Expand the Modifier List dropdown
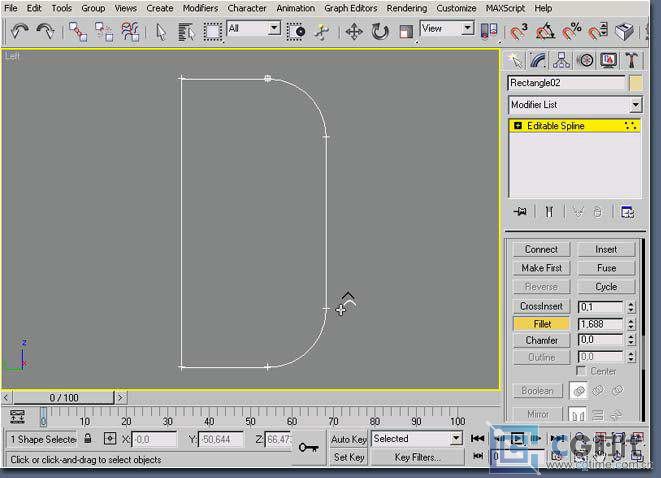The image size is (661, 478). [x=636, y=105]
